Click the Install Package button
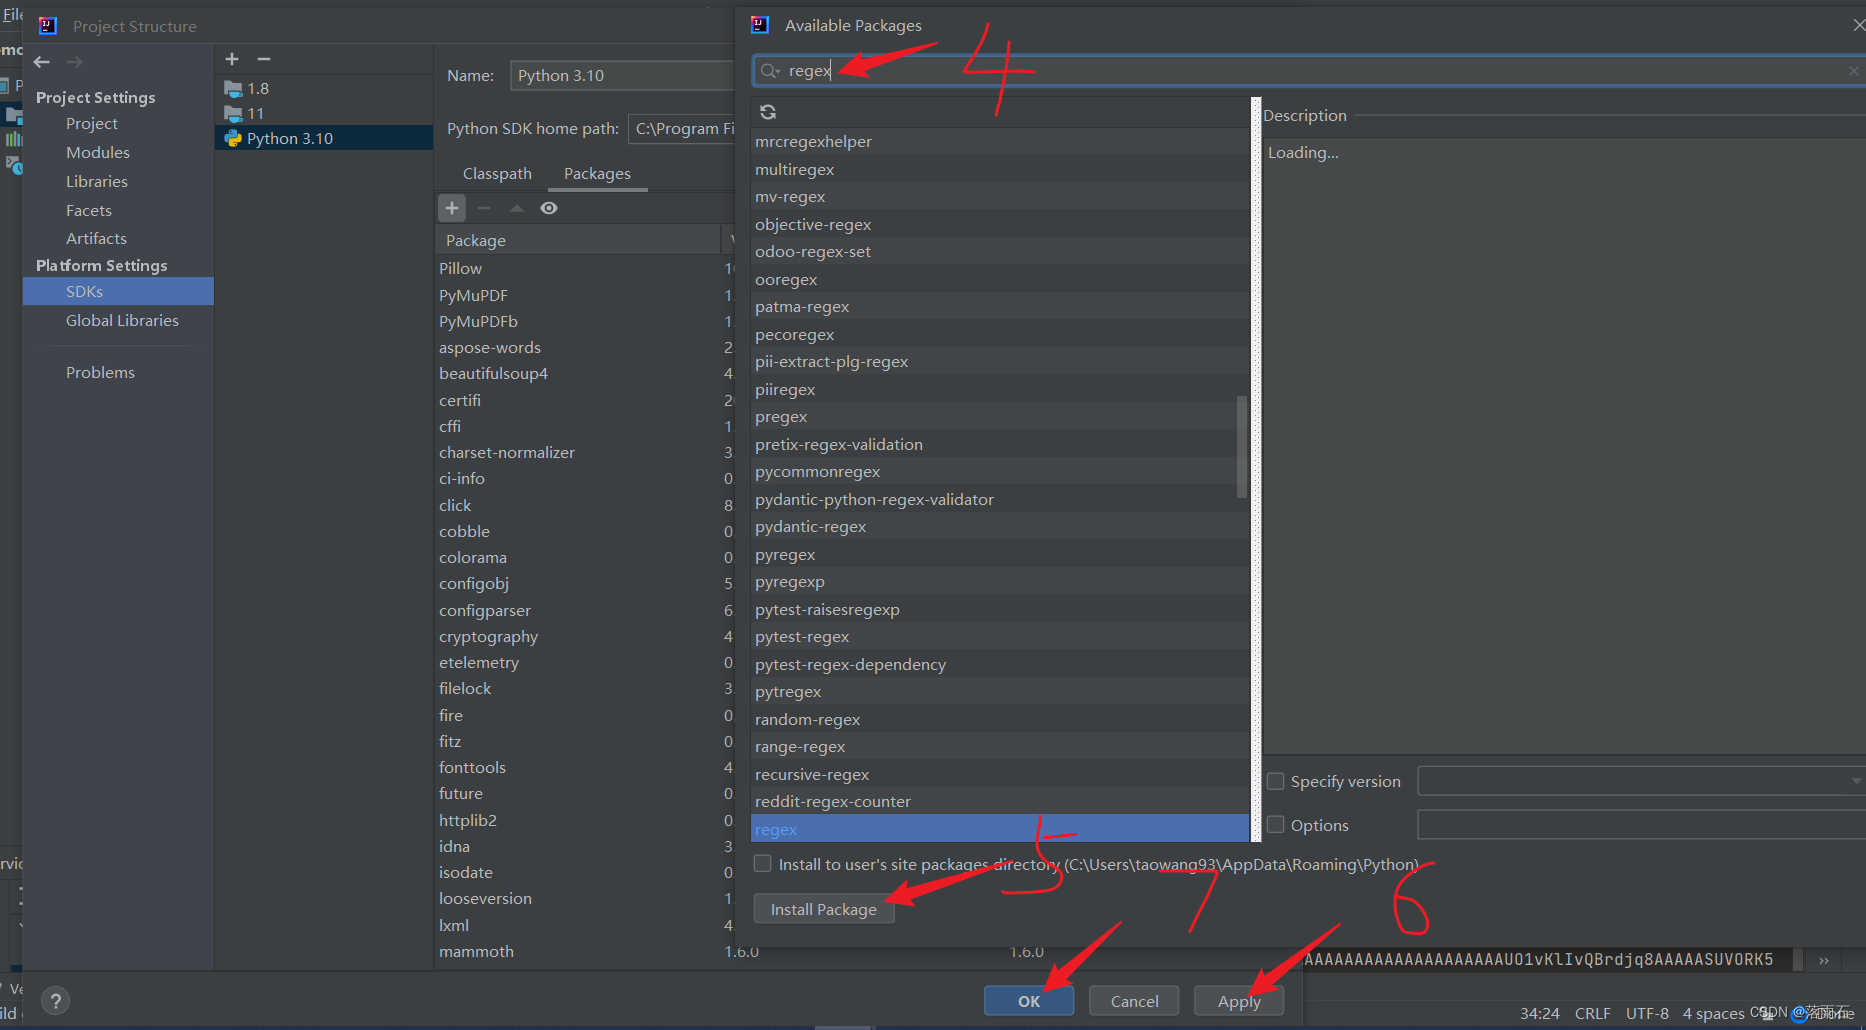This screenshot has height=1030, width=1866. pyautogui.click(x=823, y=909)
